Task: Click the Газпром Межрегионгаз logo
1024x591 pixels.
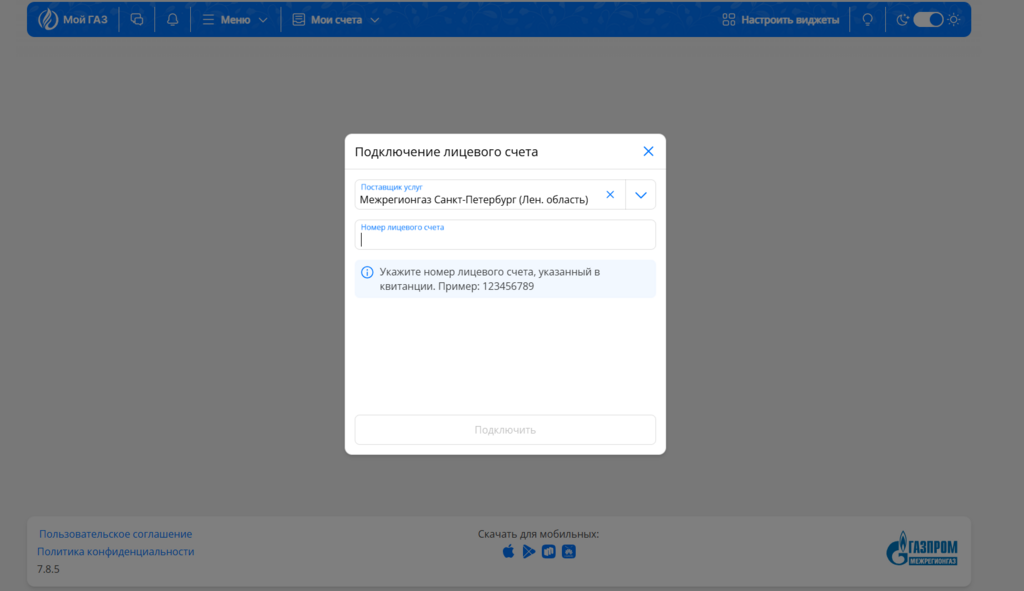Action: pyautogui.click(x=922, y=549)
